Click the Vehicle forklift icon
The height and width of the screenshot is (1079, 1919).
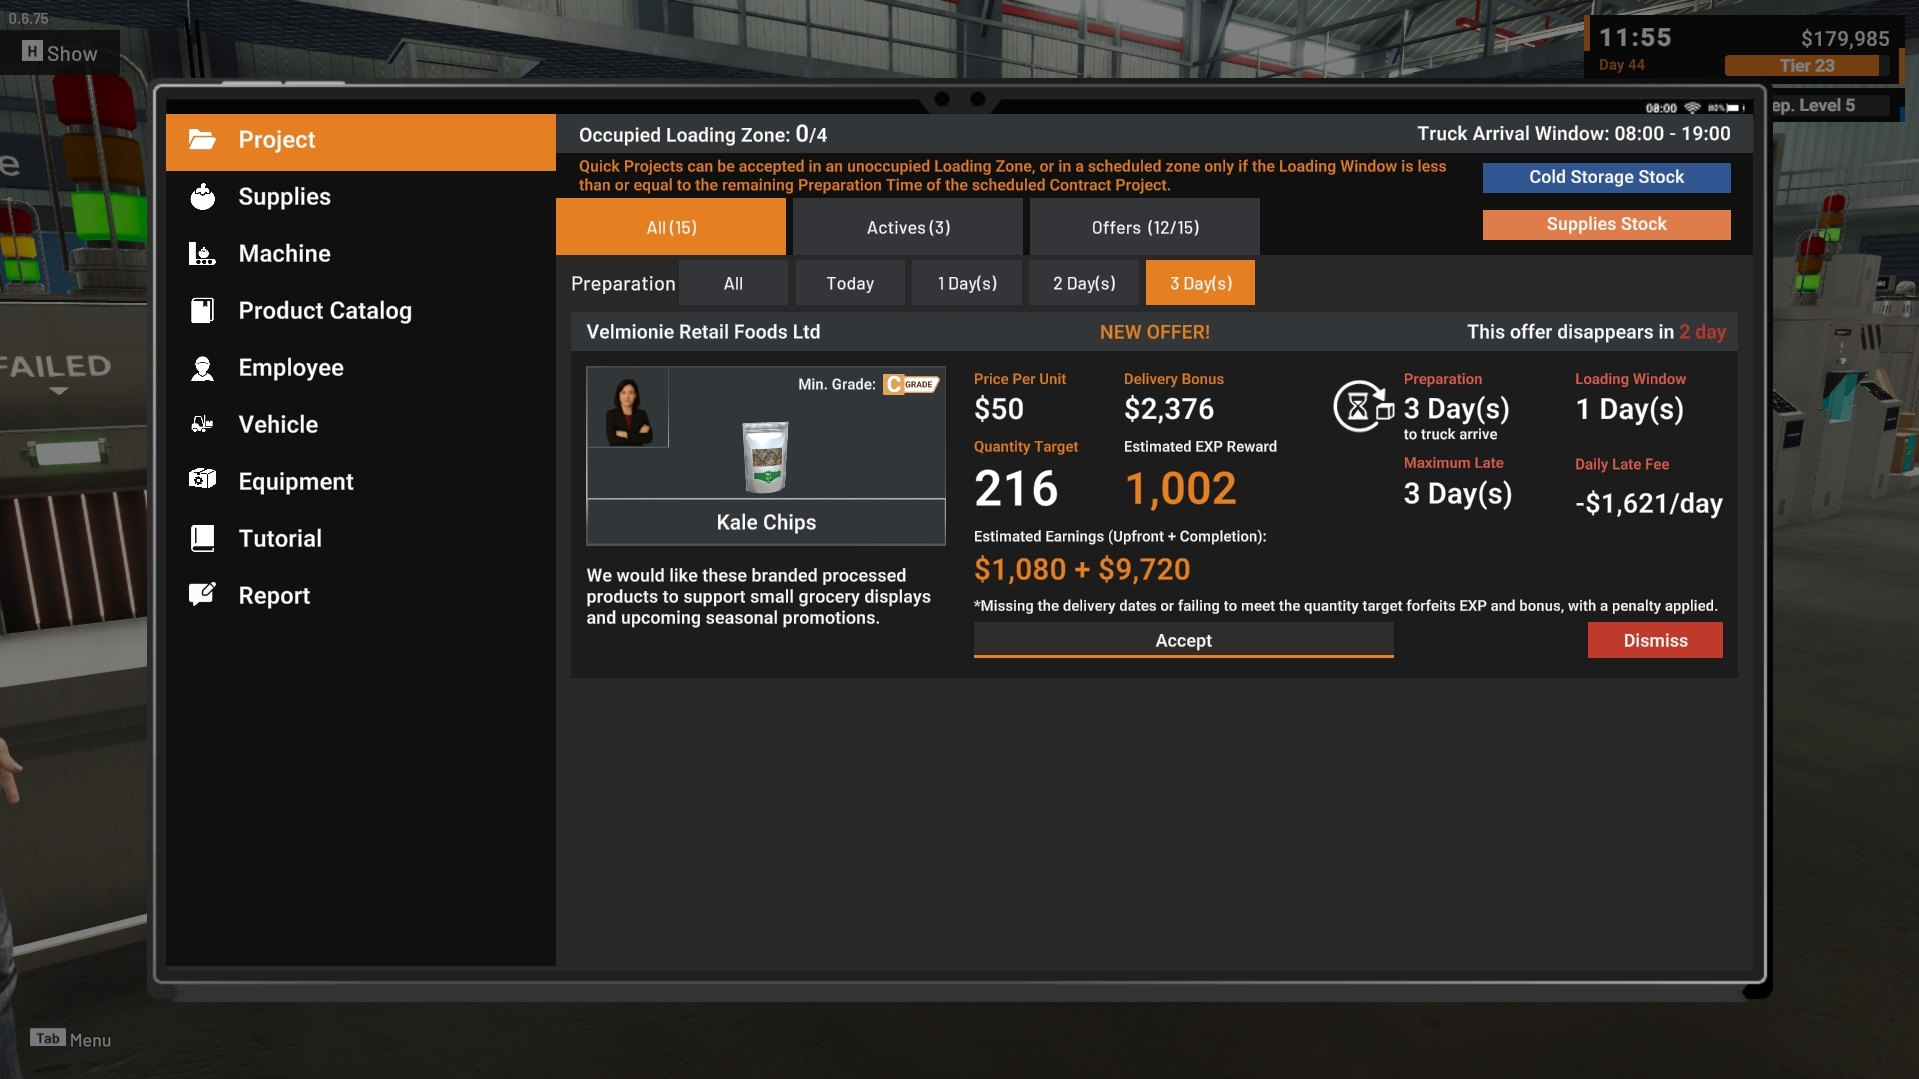click(202, 425)
